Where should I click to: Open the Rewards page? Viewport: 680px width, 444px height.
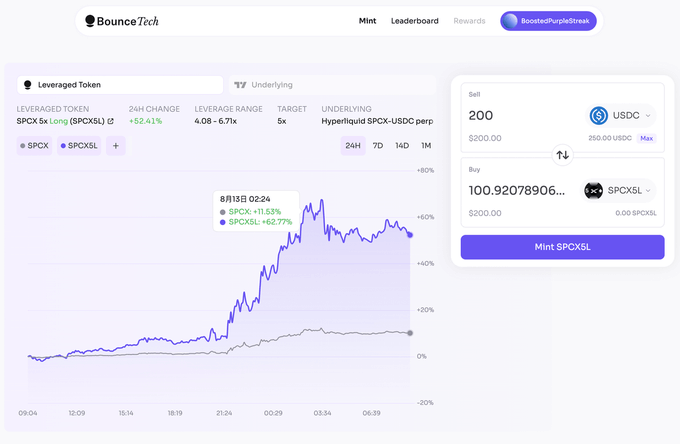(469, 21)
